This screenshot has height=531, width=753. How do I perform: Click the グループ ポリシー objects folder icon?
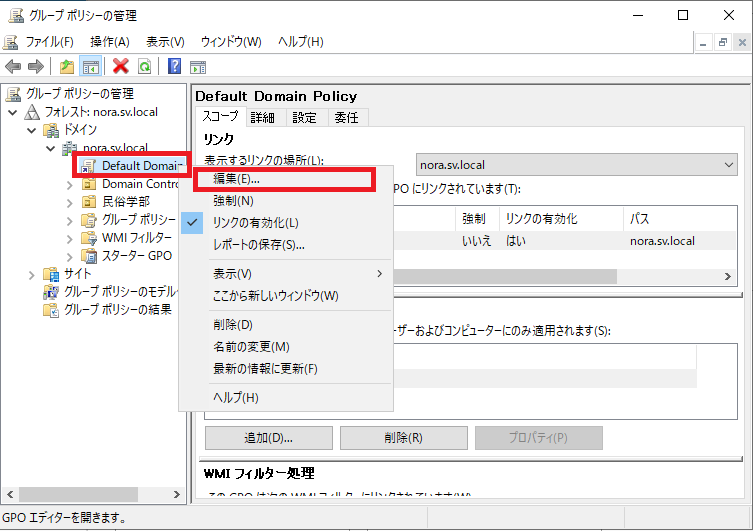coord(89,220)
